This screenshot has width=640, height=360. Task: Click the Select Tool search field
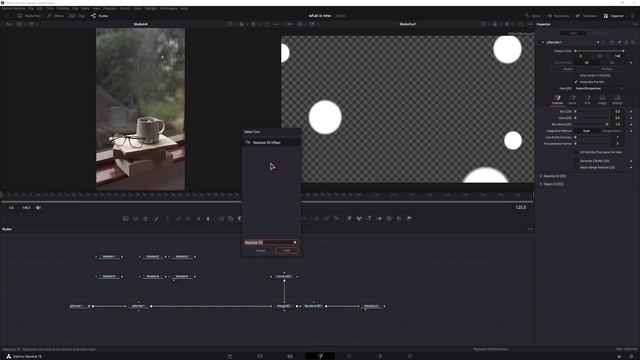point(271,242)
